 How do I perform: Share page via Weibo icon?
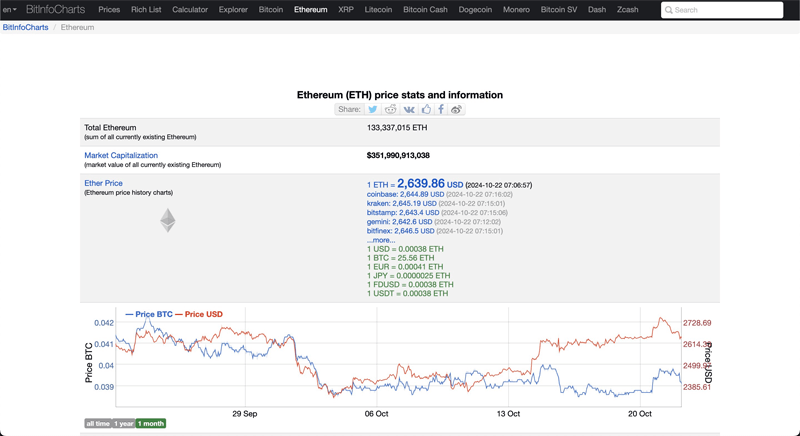click(457, 109)
